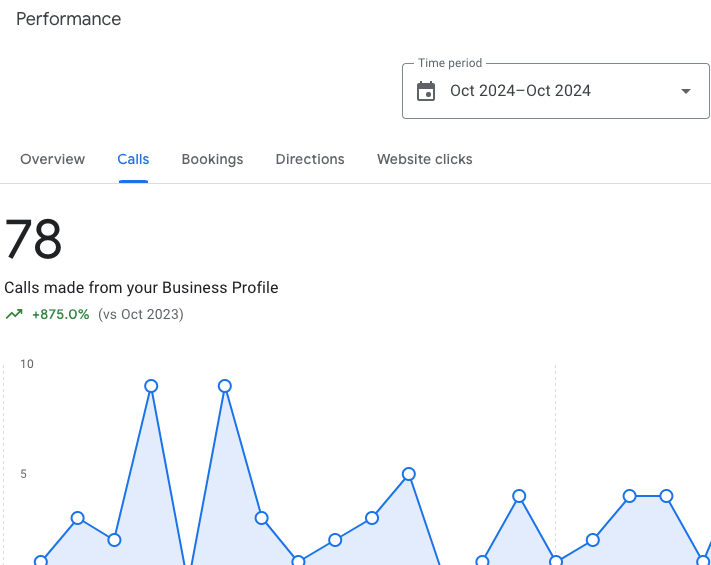Click the 10 label on the y-axis
This screenshot has width=711, height=565.
(x=27, y=364)
